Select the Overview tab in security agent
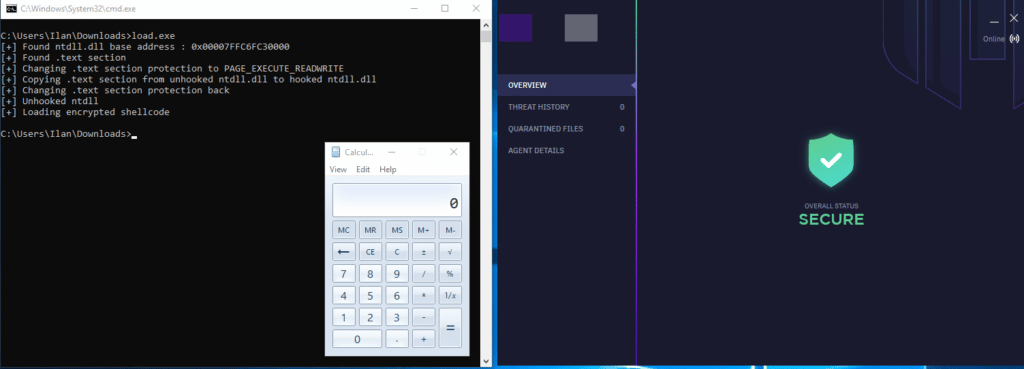The height and width of the screenshot is (369, 1024). [567, 85]
